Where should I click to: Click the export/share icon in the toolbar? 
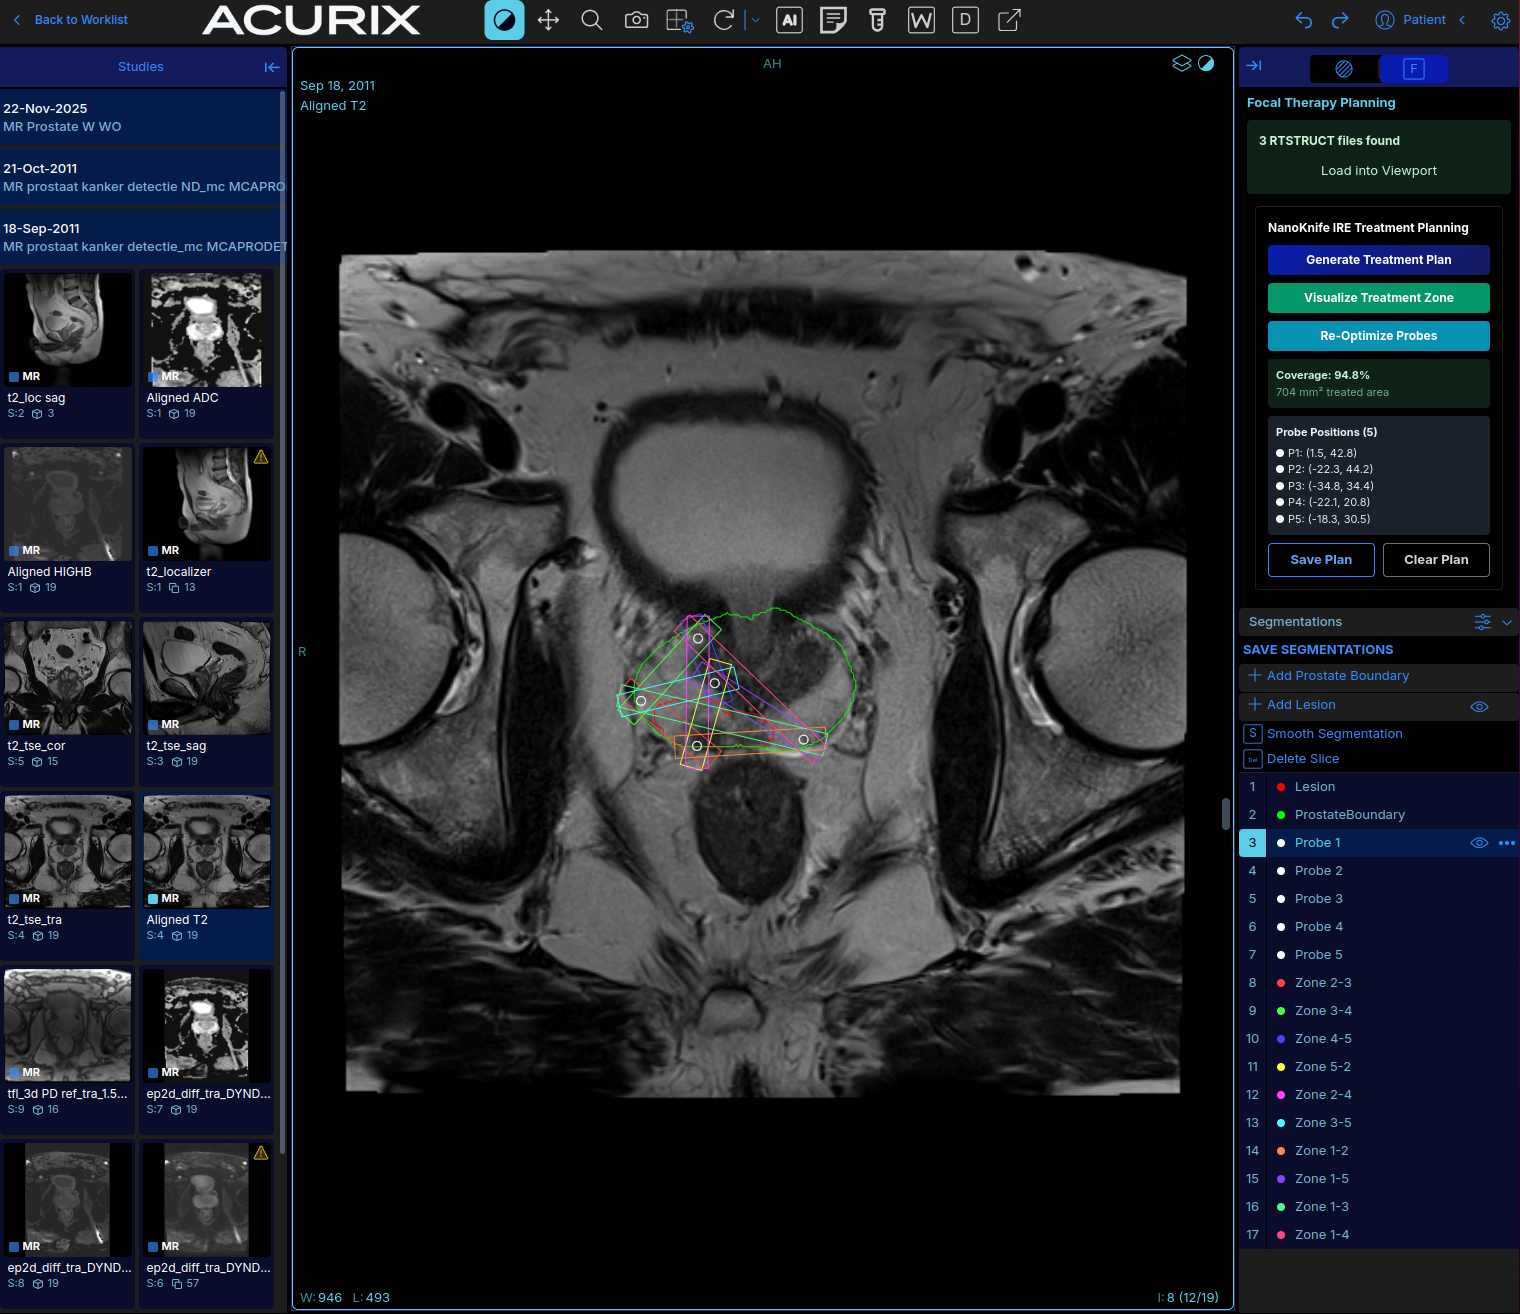coord(1008,20)
